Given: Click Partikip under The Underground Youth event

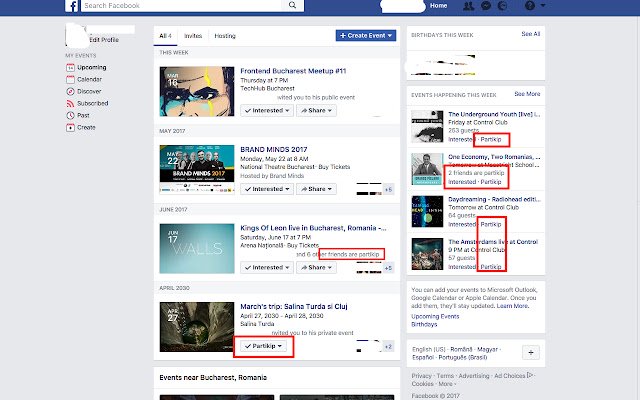Looking at the screenshot, I should pyautogui.click(x=491, y=140).
